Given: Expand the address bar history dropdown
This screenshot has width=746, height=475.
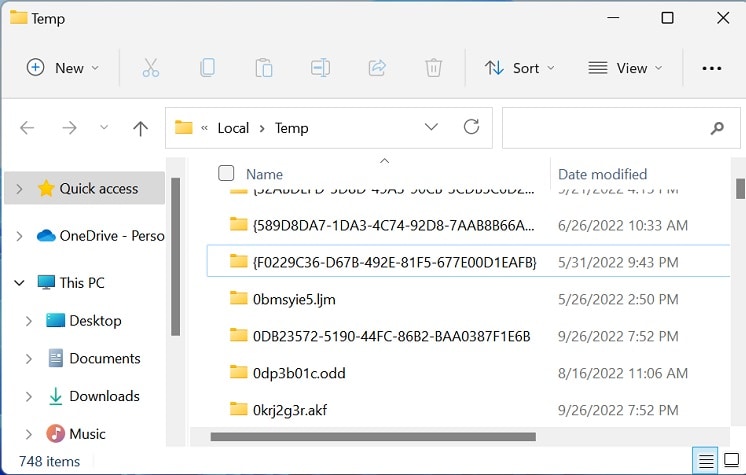Looking at the screenshot, I should 431,127.
